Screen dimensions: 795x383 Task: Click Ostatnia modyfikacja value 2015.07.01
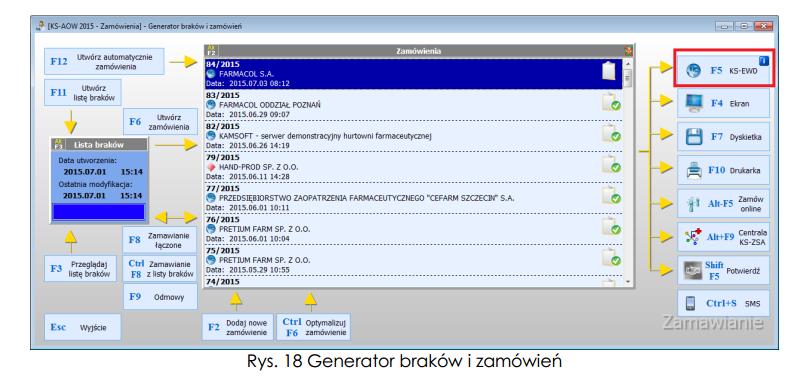85,195
